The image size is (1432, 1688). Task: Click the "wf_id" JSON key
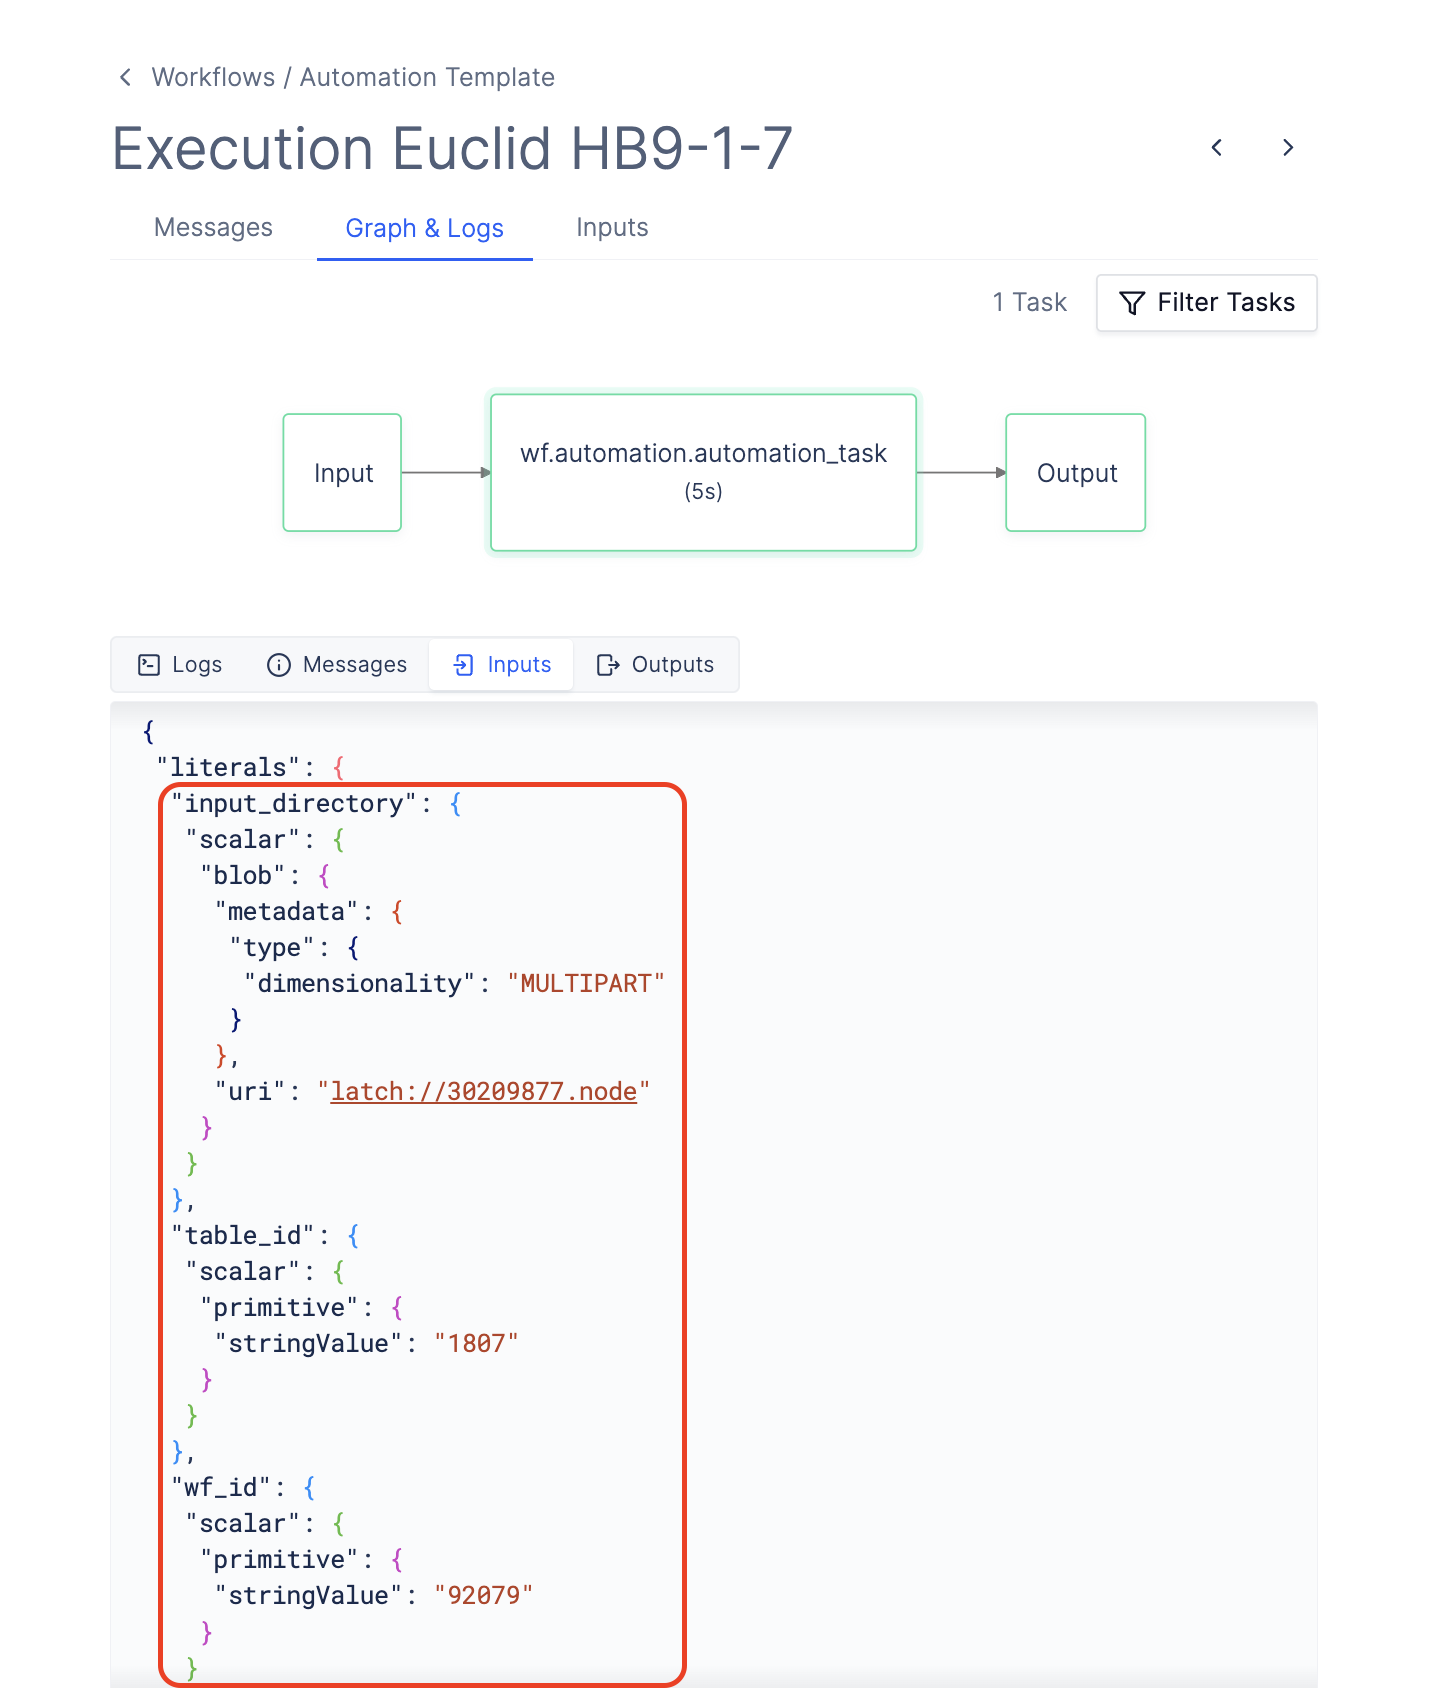221,1487
